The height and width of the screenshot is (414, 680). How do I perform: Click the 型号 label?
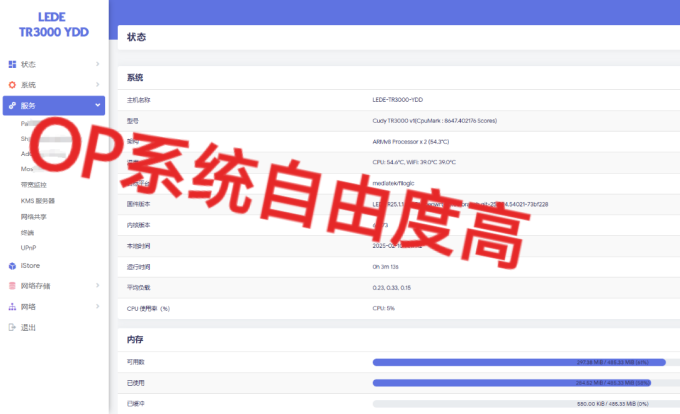132,121
